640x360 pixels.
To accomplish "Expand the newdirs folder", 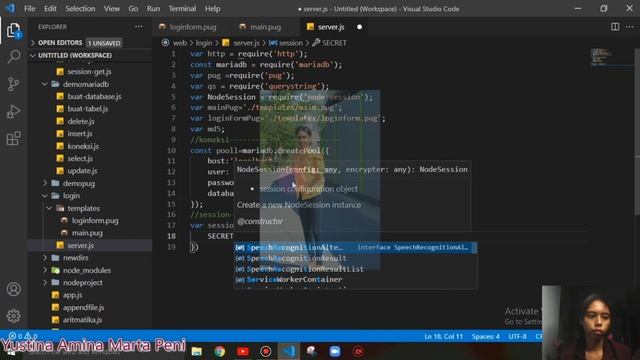I will (76, 258).
